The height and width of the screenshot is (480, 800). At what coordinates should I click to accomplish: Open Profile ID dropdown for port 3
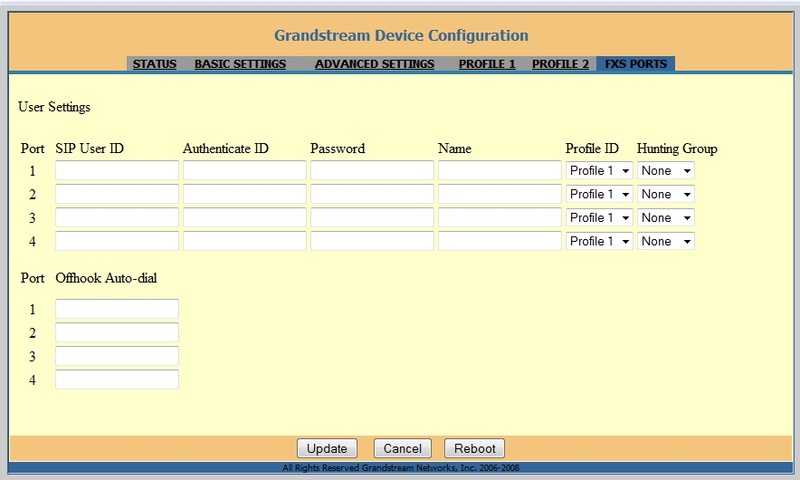[x=599, y=217]
